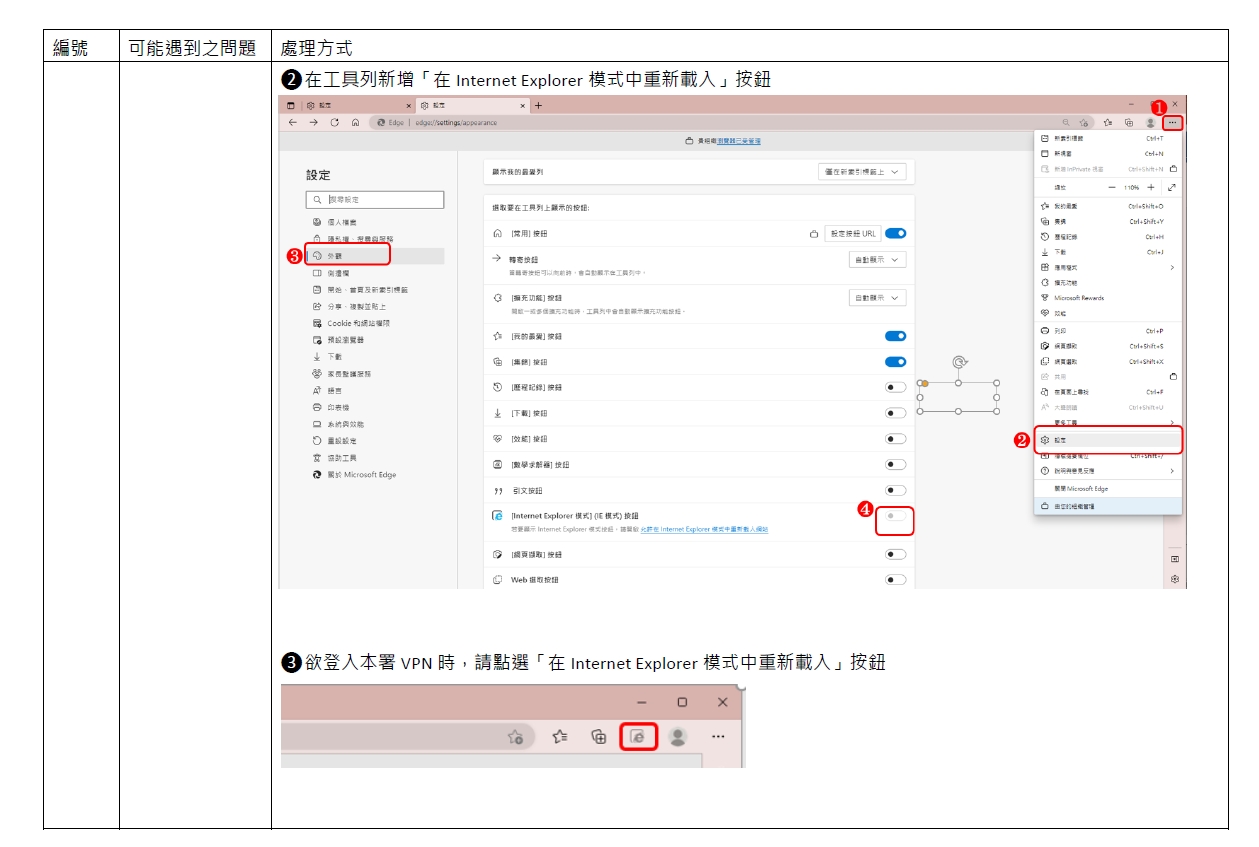Open Collections icon in upper Edge toolbar
The height and width of the screenshot is (847, 1259).
click(x=1129, y=122)
